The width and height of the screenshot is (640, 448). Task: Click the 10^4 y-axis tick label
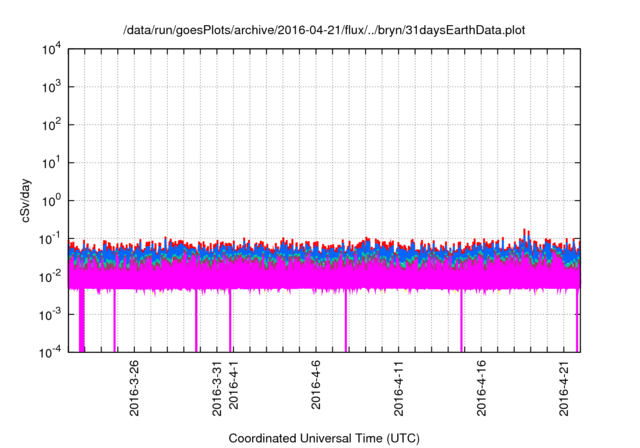click(x=51, y=50)
